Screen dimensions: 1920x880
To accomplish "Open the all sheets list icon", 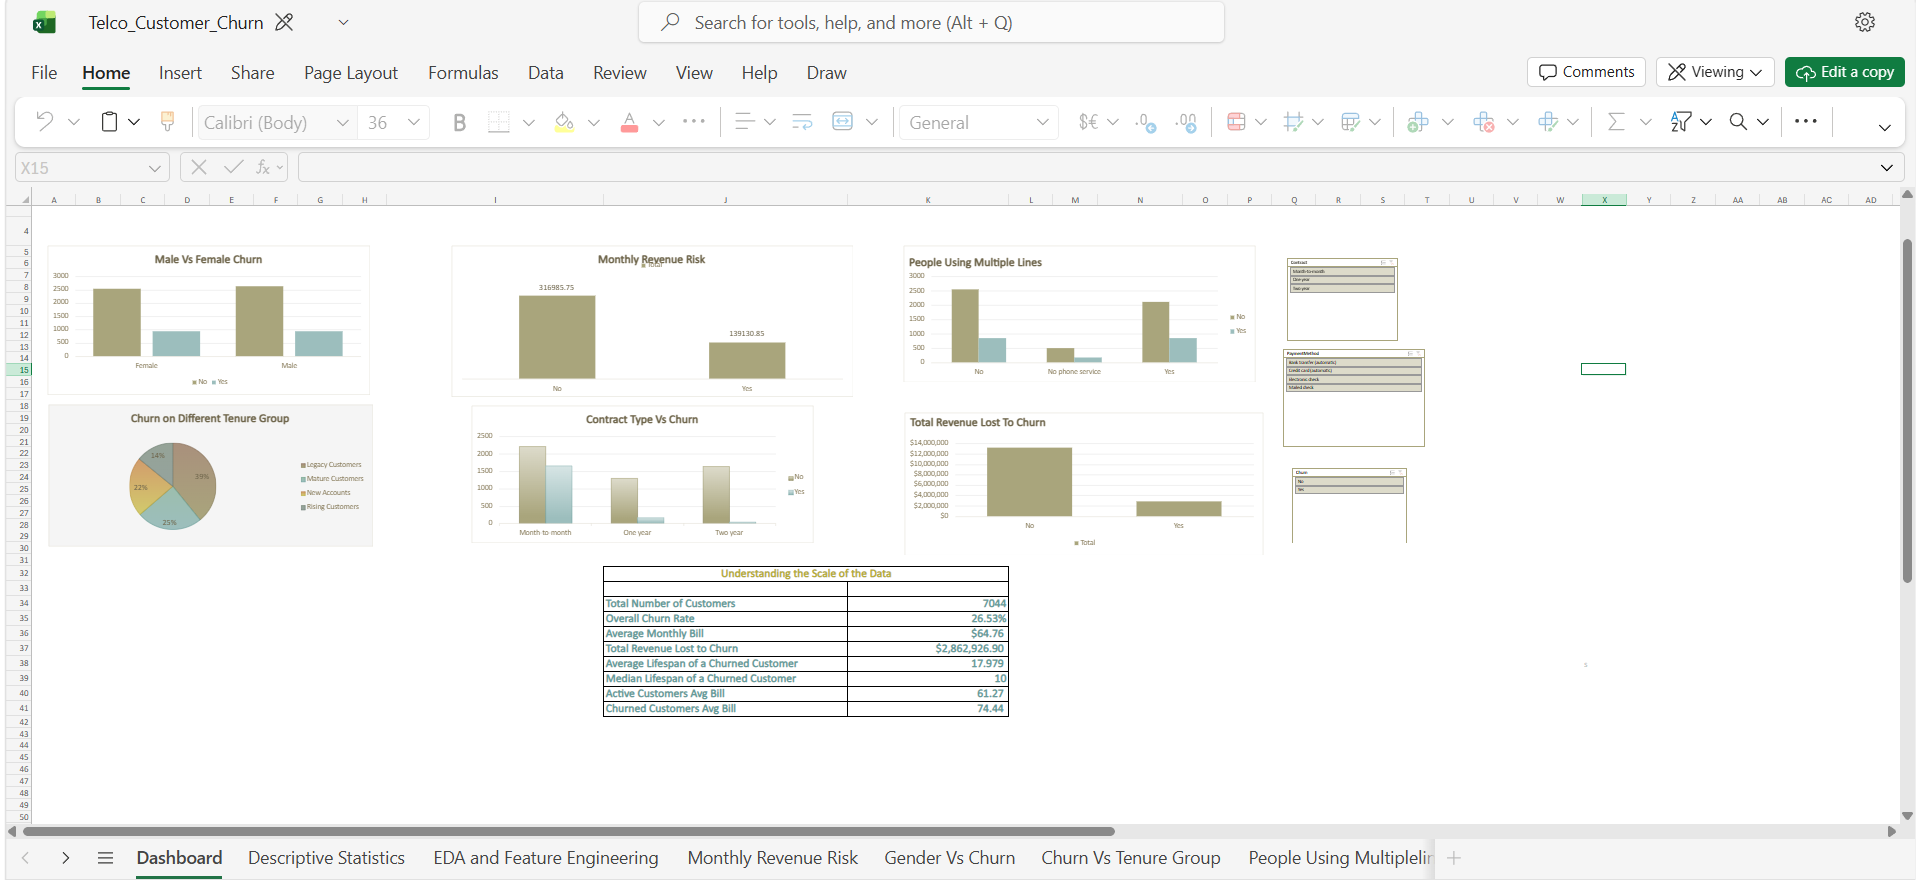I will 105,858.
